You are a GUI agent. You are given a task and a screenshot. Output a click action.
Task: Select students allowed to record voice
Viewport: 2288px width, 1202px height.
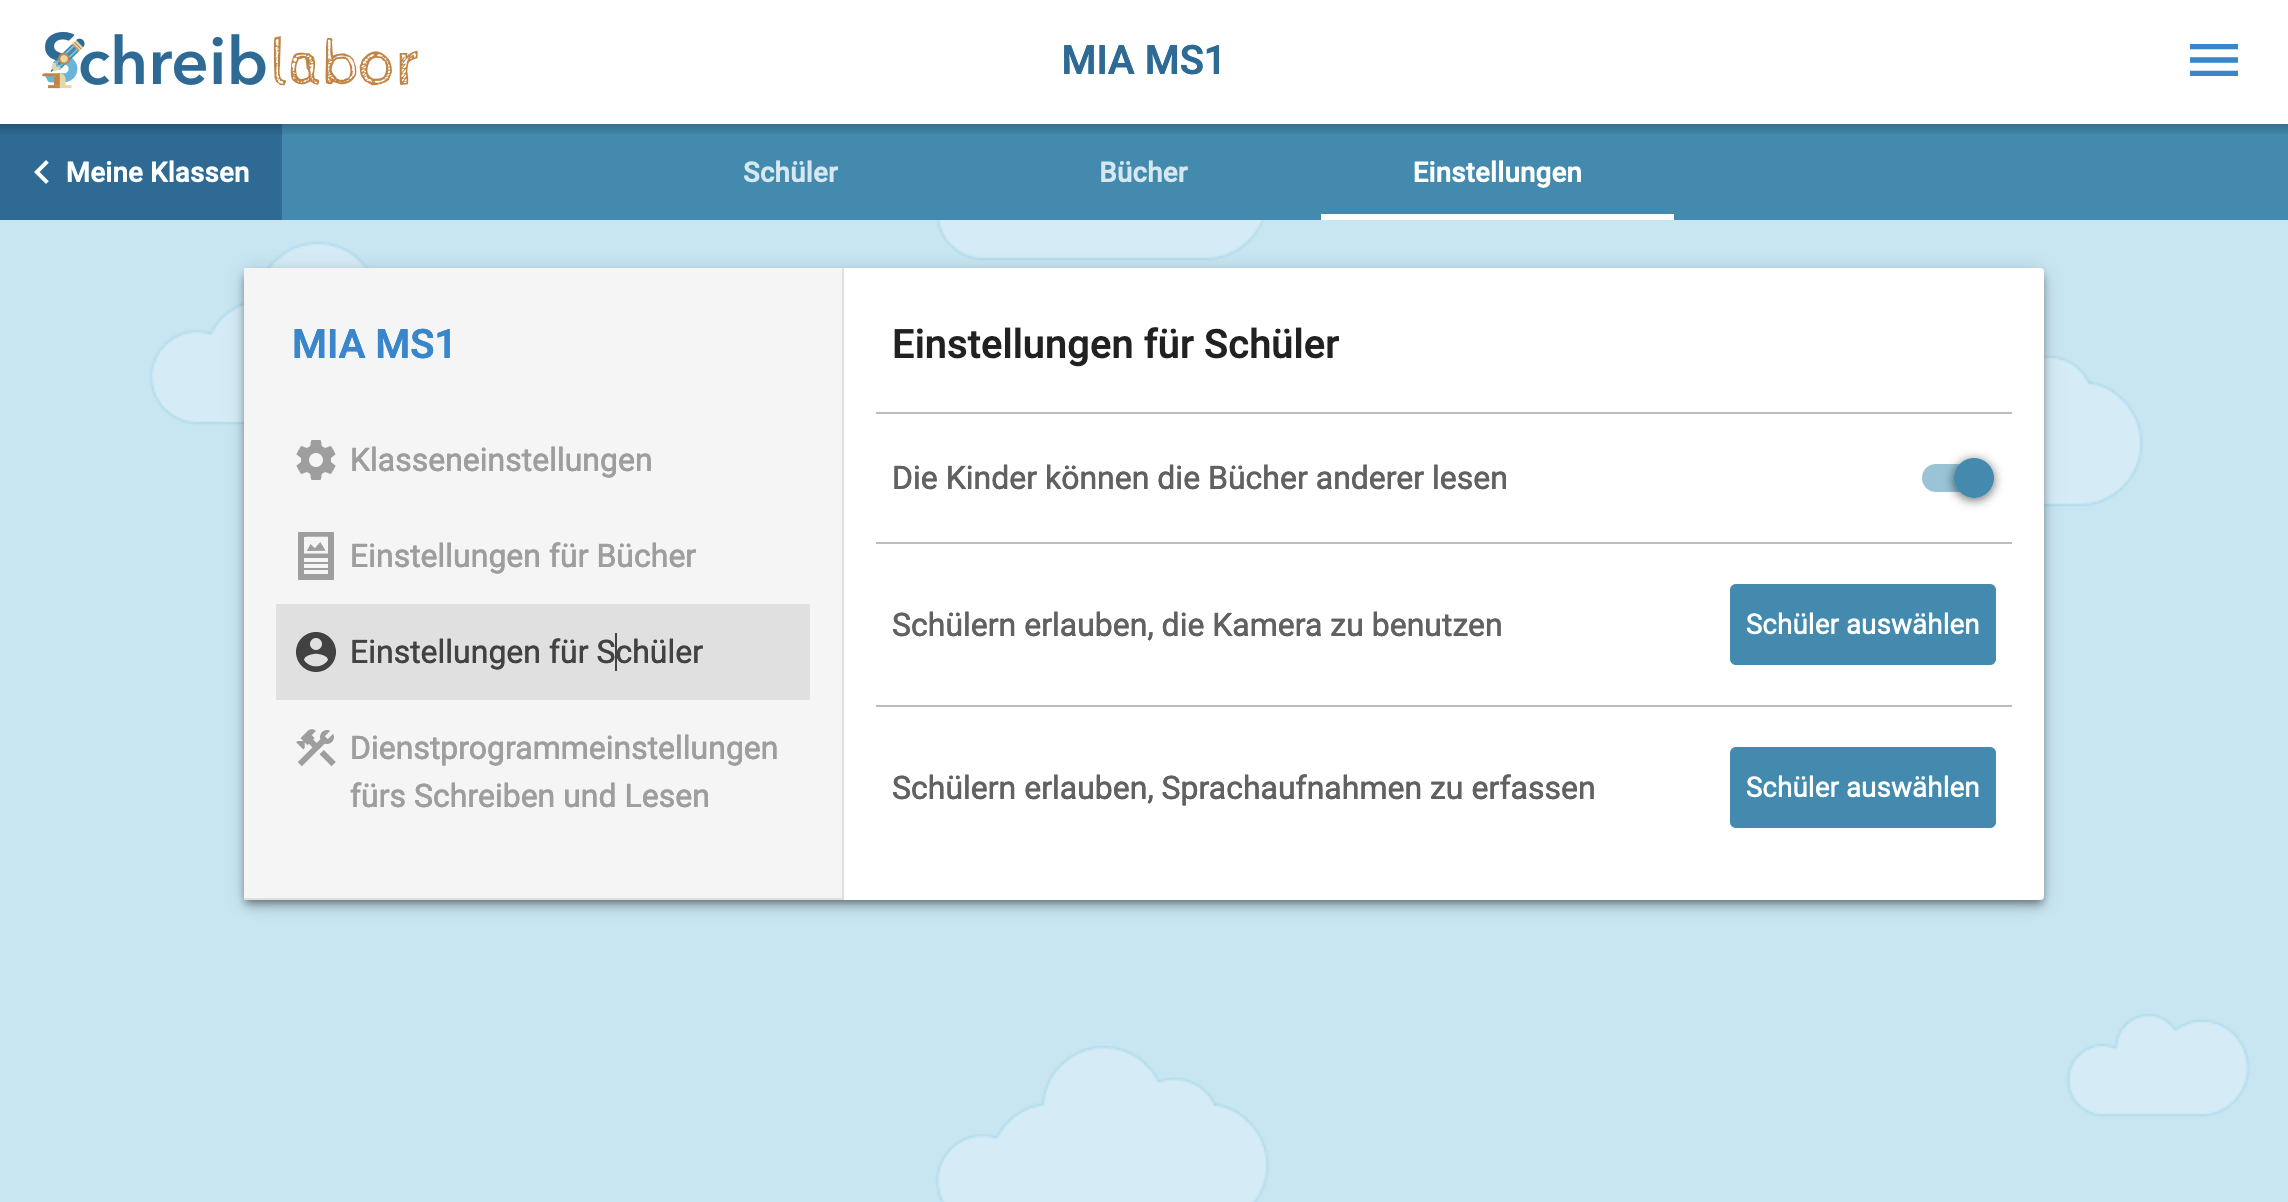click(x=1862, y=787)
